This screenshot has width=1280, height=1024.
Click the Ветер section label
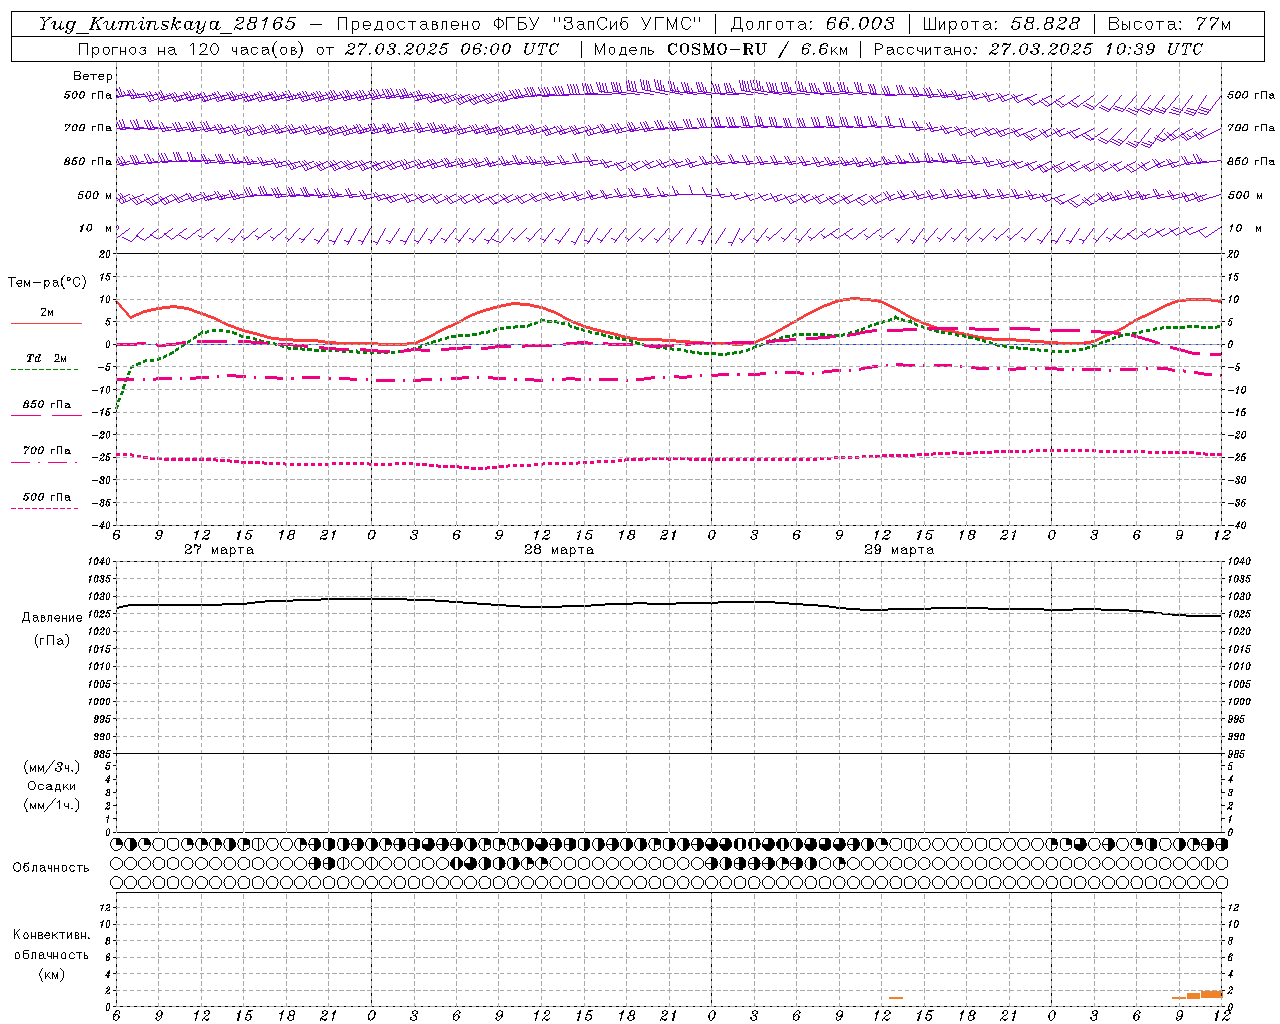click(93, 76)
